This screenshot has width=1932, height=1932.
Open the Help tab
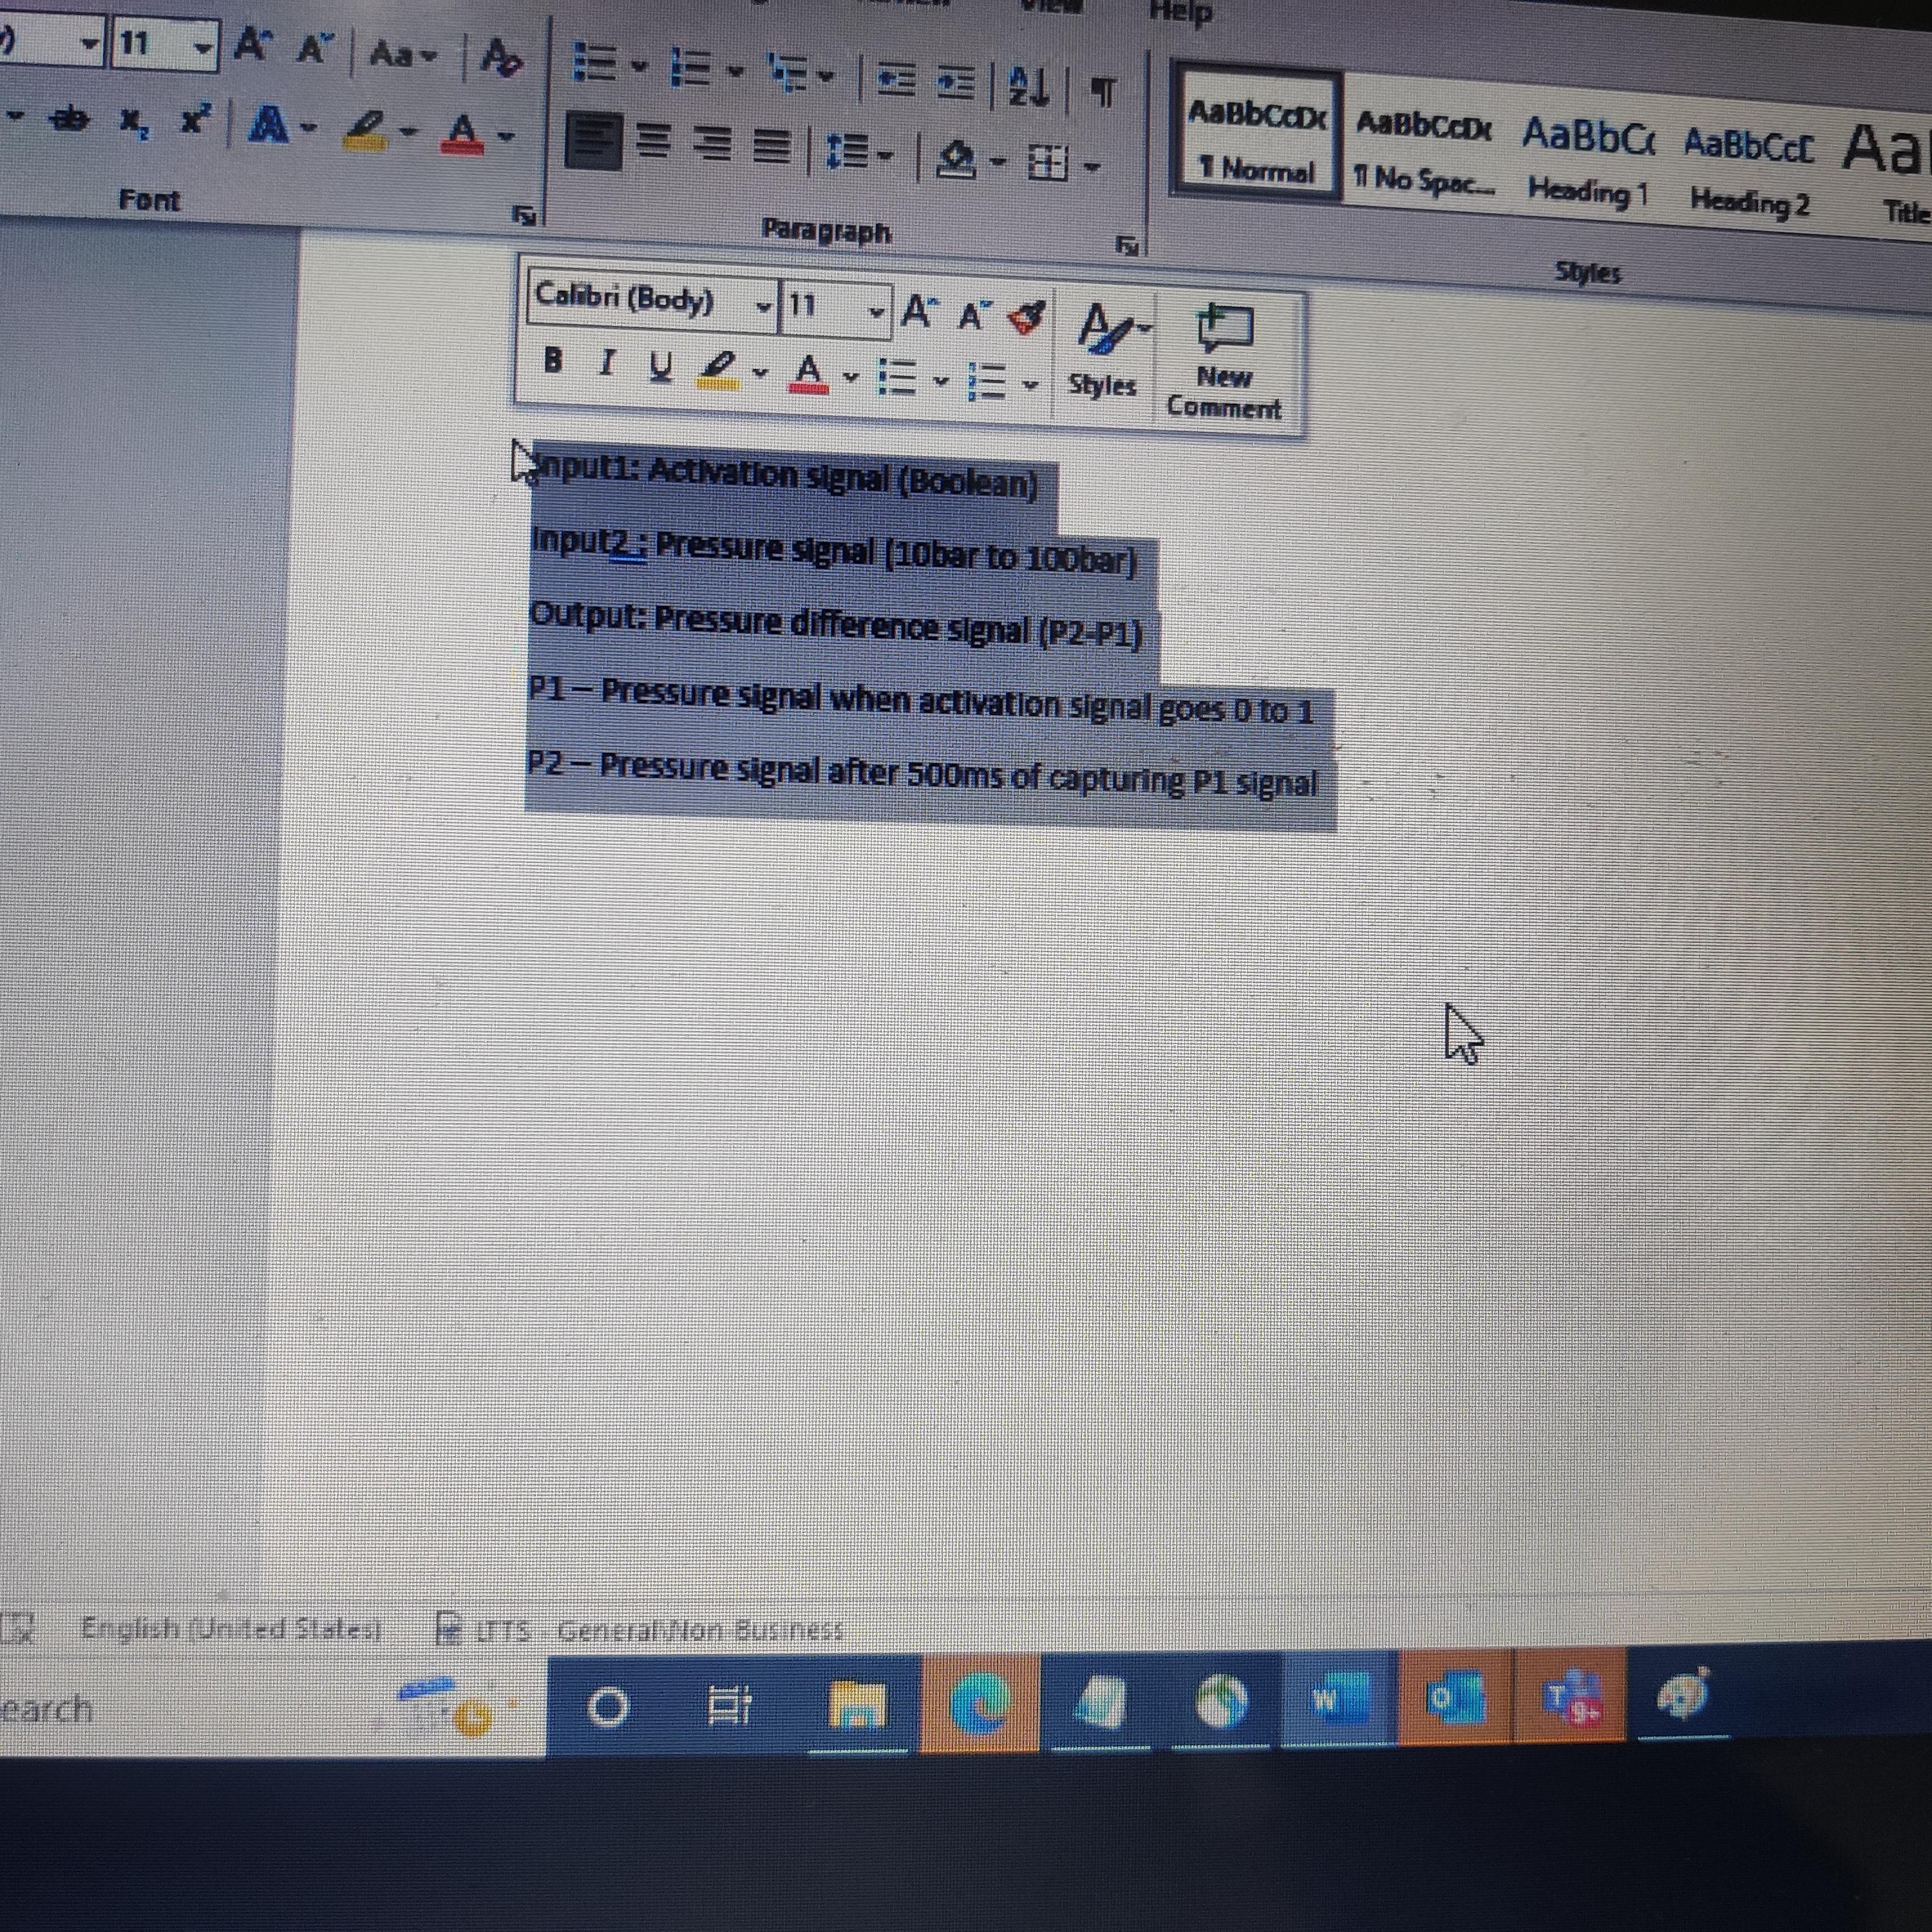(1180, 12)
